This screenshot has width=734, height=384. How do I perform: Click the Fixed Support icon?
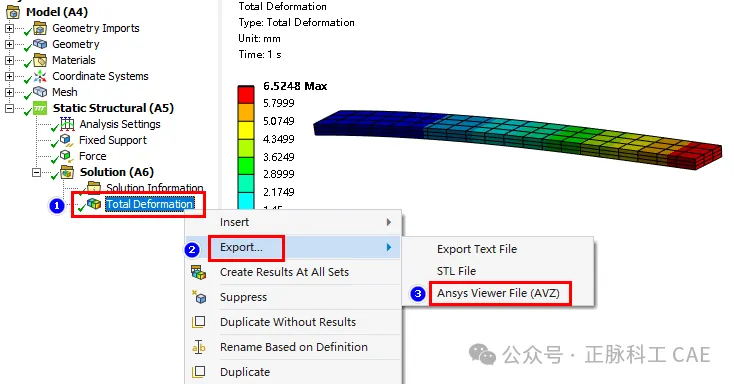point(66,140)
